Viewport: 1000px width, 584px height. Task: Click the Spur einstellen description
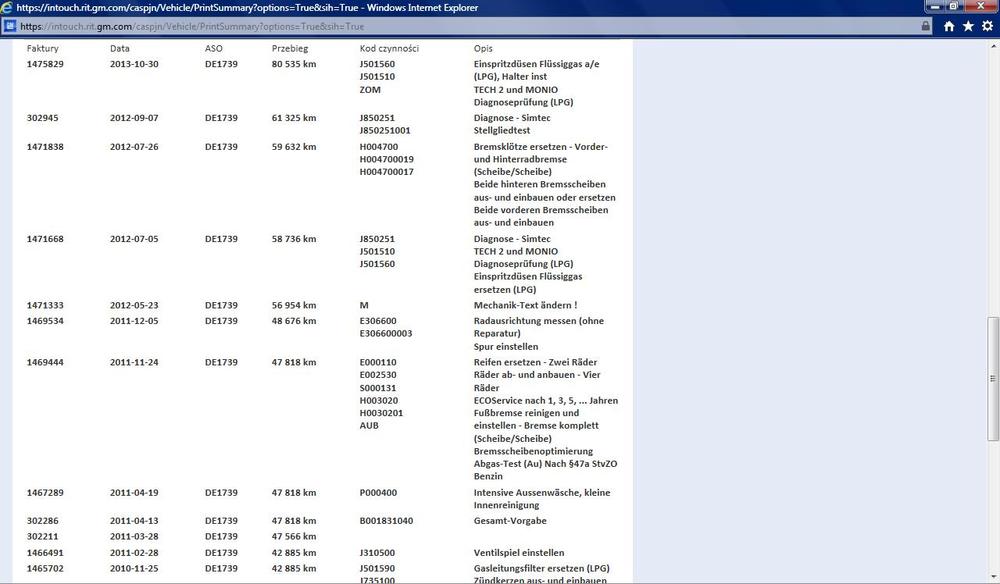tap(506, 347)
